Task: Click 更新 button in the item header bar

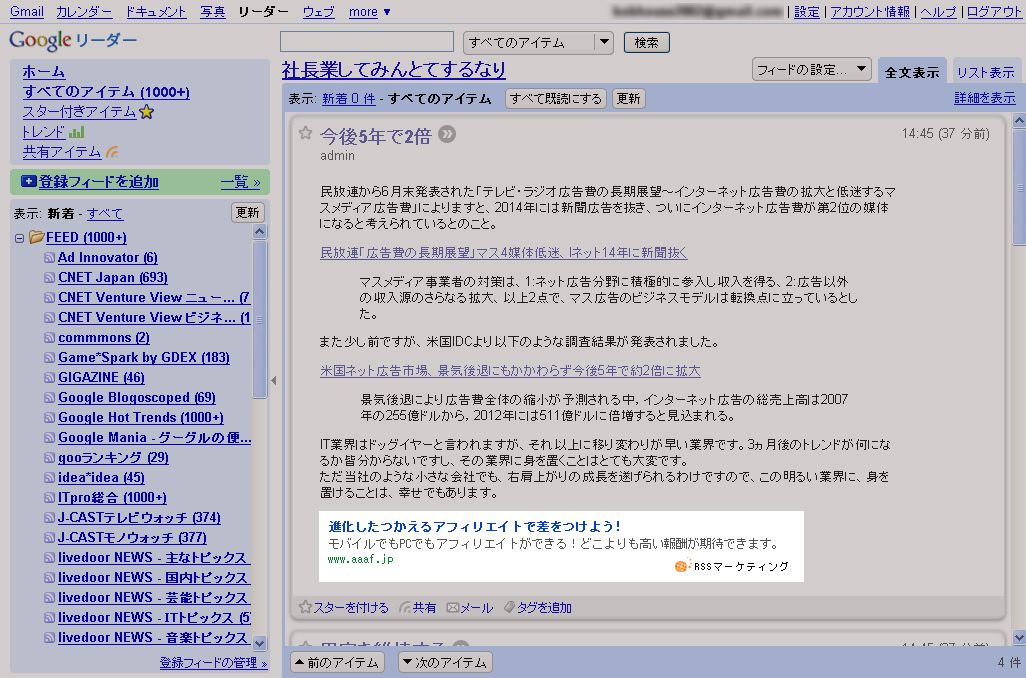Action: coord(628,98)
